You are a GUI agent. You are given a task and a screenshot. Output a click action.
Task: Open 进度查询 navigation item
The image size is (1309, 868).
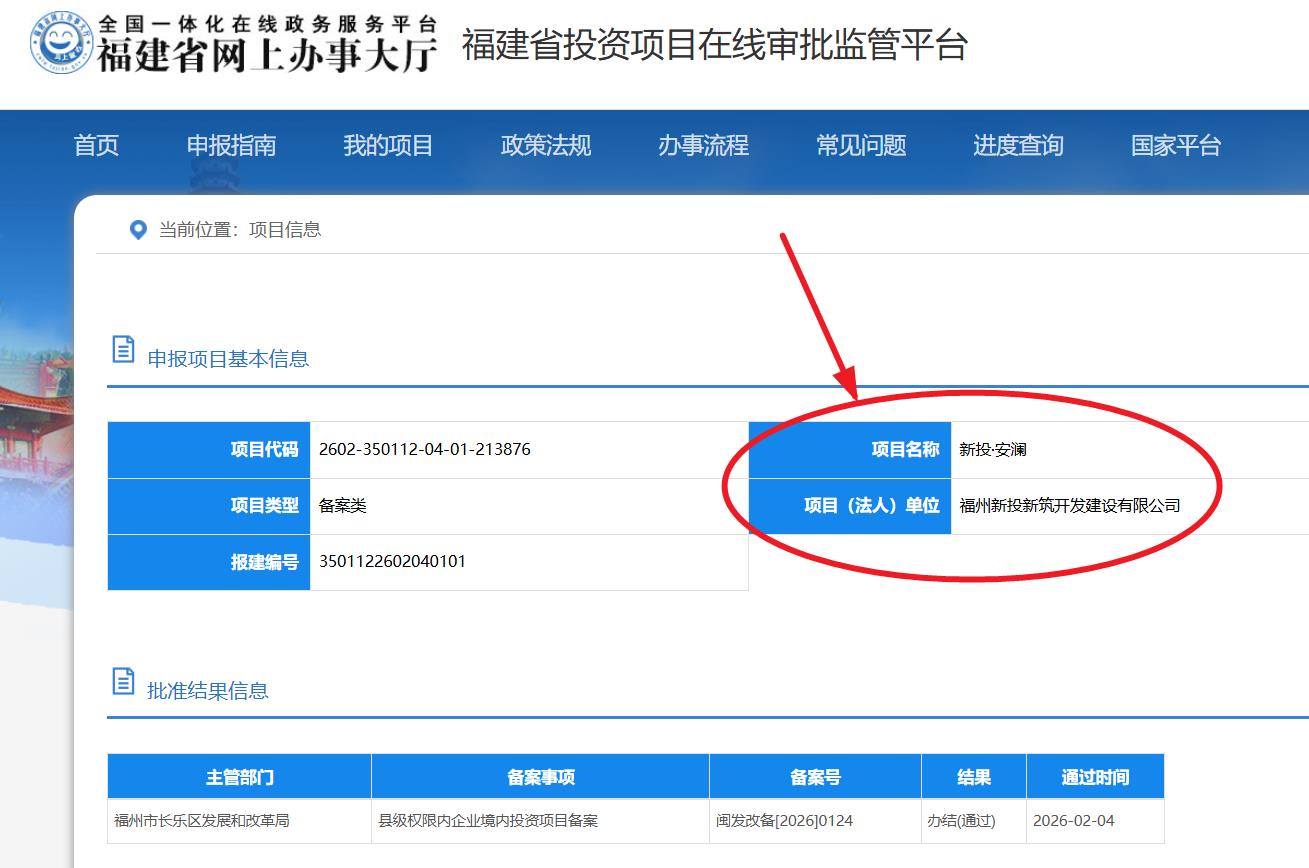point(1018,146)
